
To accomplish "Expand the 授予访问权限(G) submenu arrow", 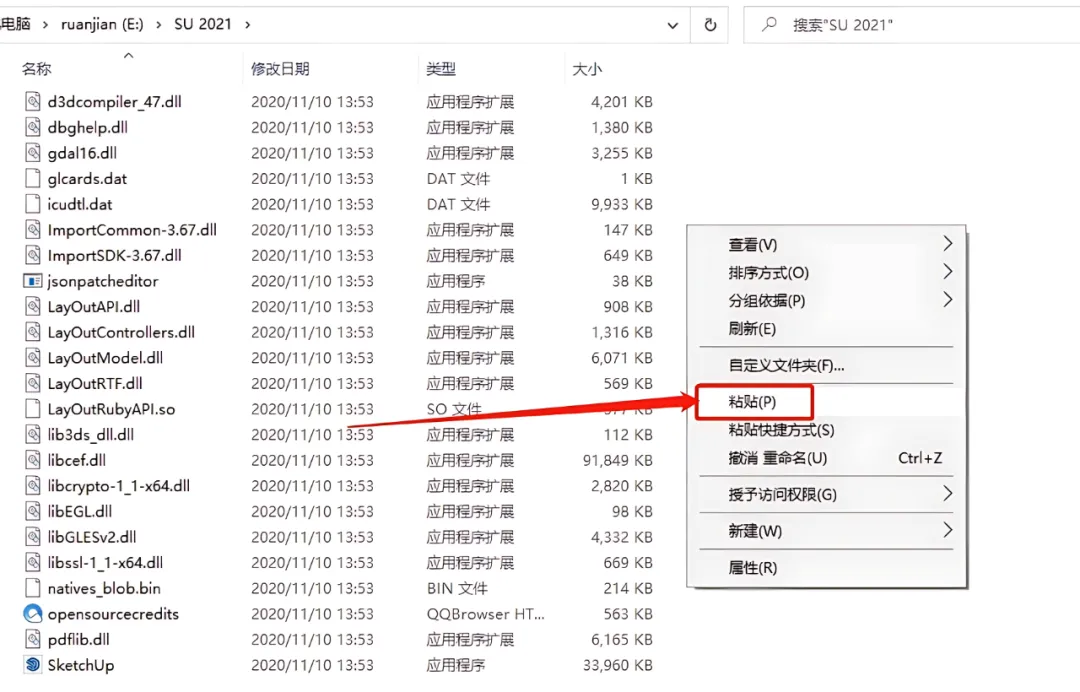I will pyautogui.click(x=948, y=493).
